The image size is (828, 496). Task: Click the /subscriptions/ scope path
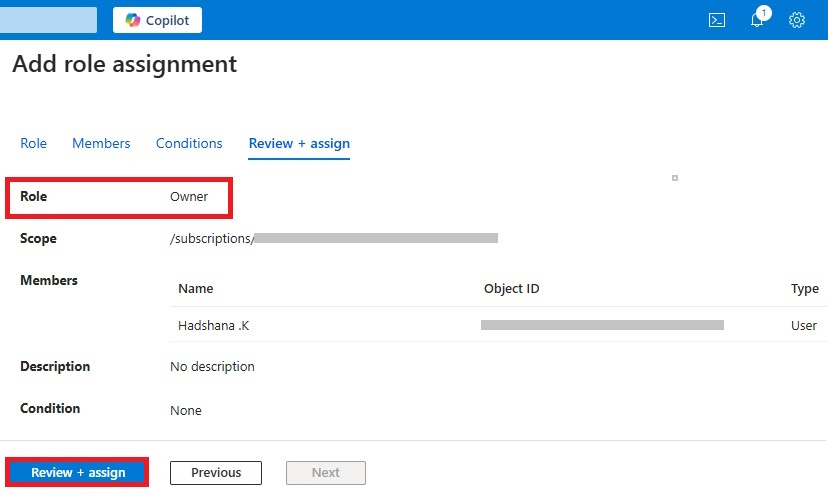[213, 239]
